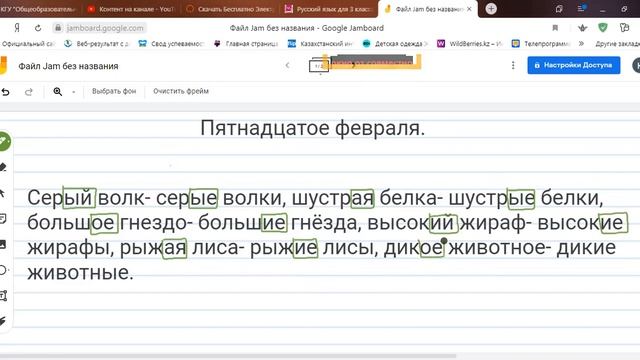The image size is (640, 360).
Task: Activate the Text box tool
Action: click(x=3, y=296)
